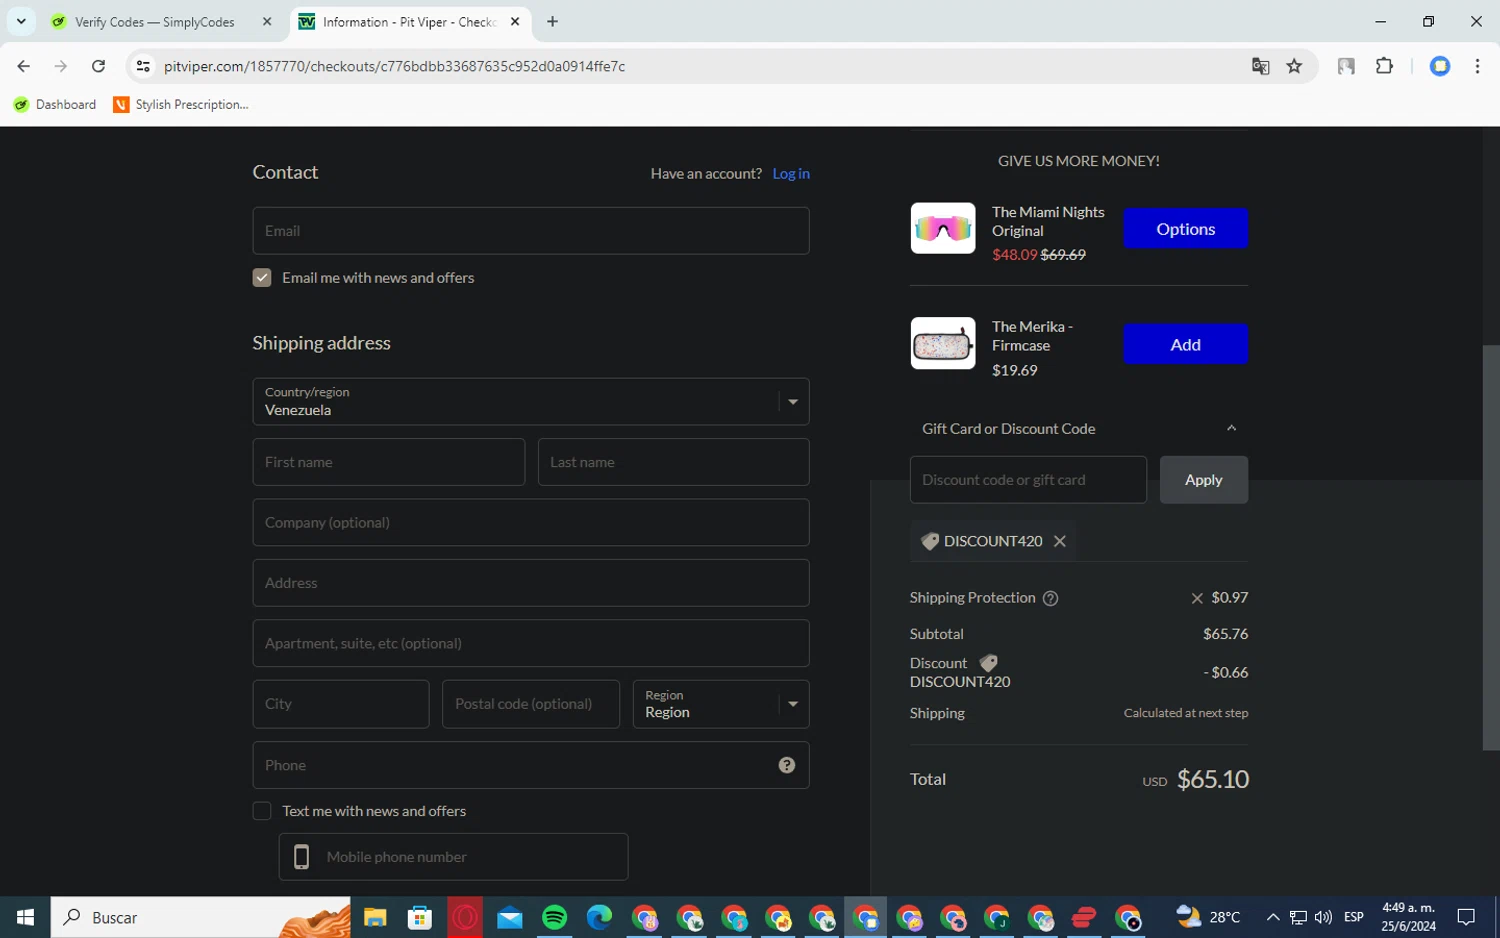Open the Chrome profile icon

click(1440, 66)
